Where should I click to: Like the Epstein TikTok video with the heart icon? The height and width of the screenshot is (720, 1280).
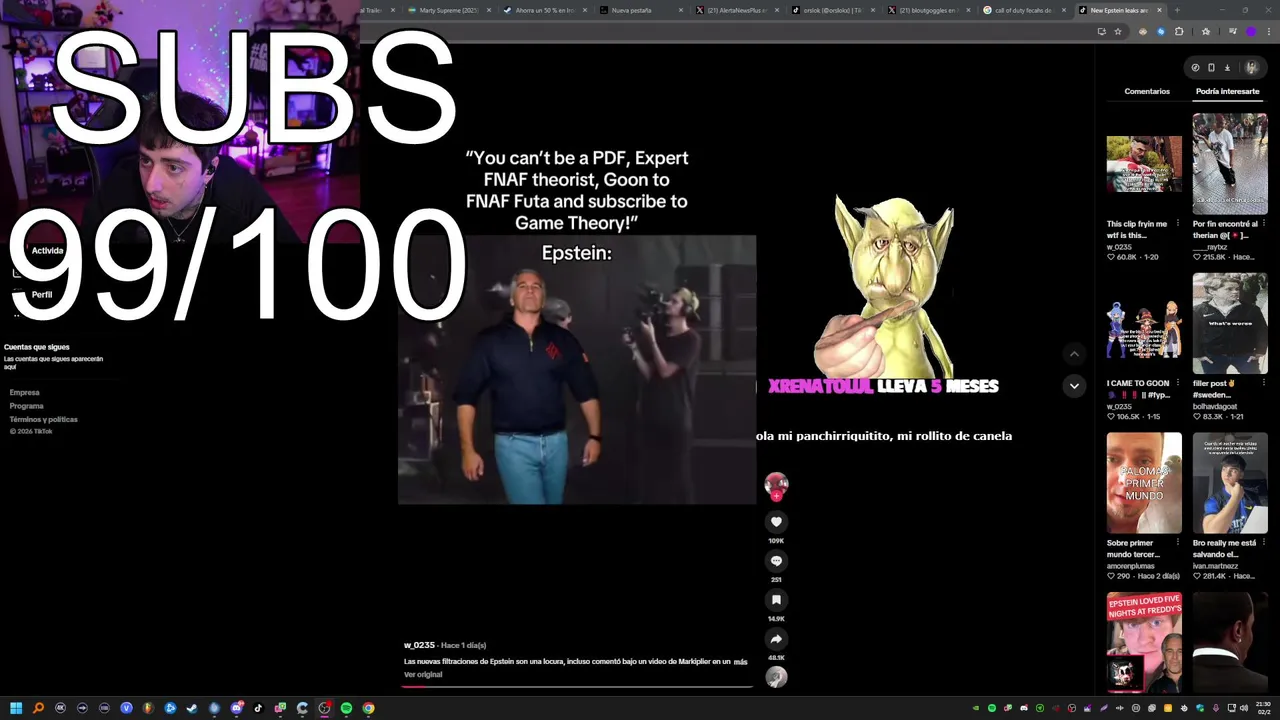[776, 522]
